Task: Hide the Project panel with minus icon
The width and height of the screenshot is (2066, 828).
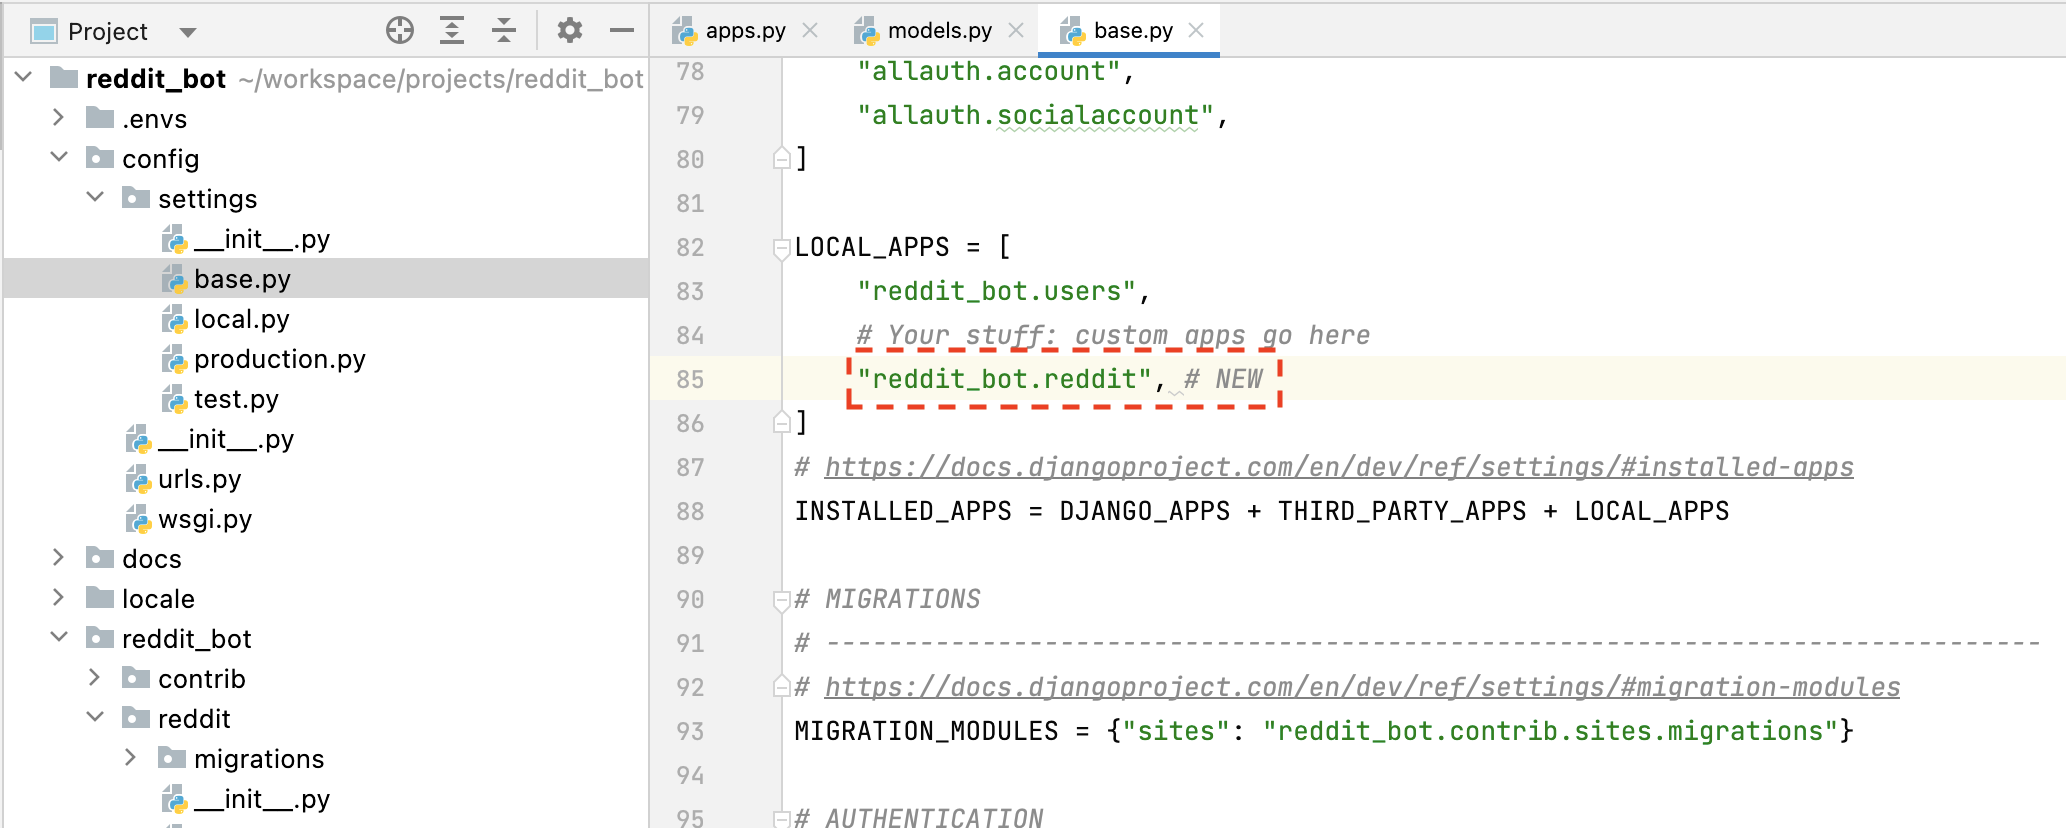Action: [x=622, y=31]
